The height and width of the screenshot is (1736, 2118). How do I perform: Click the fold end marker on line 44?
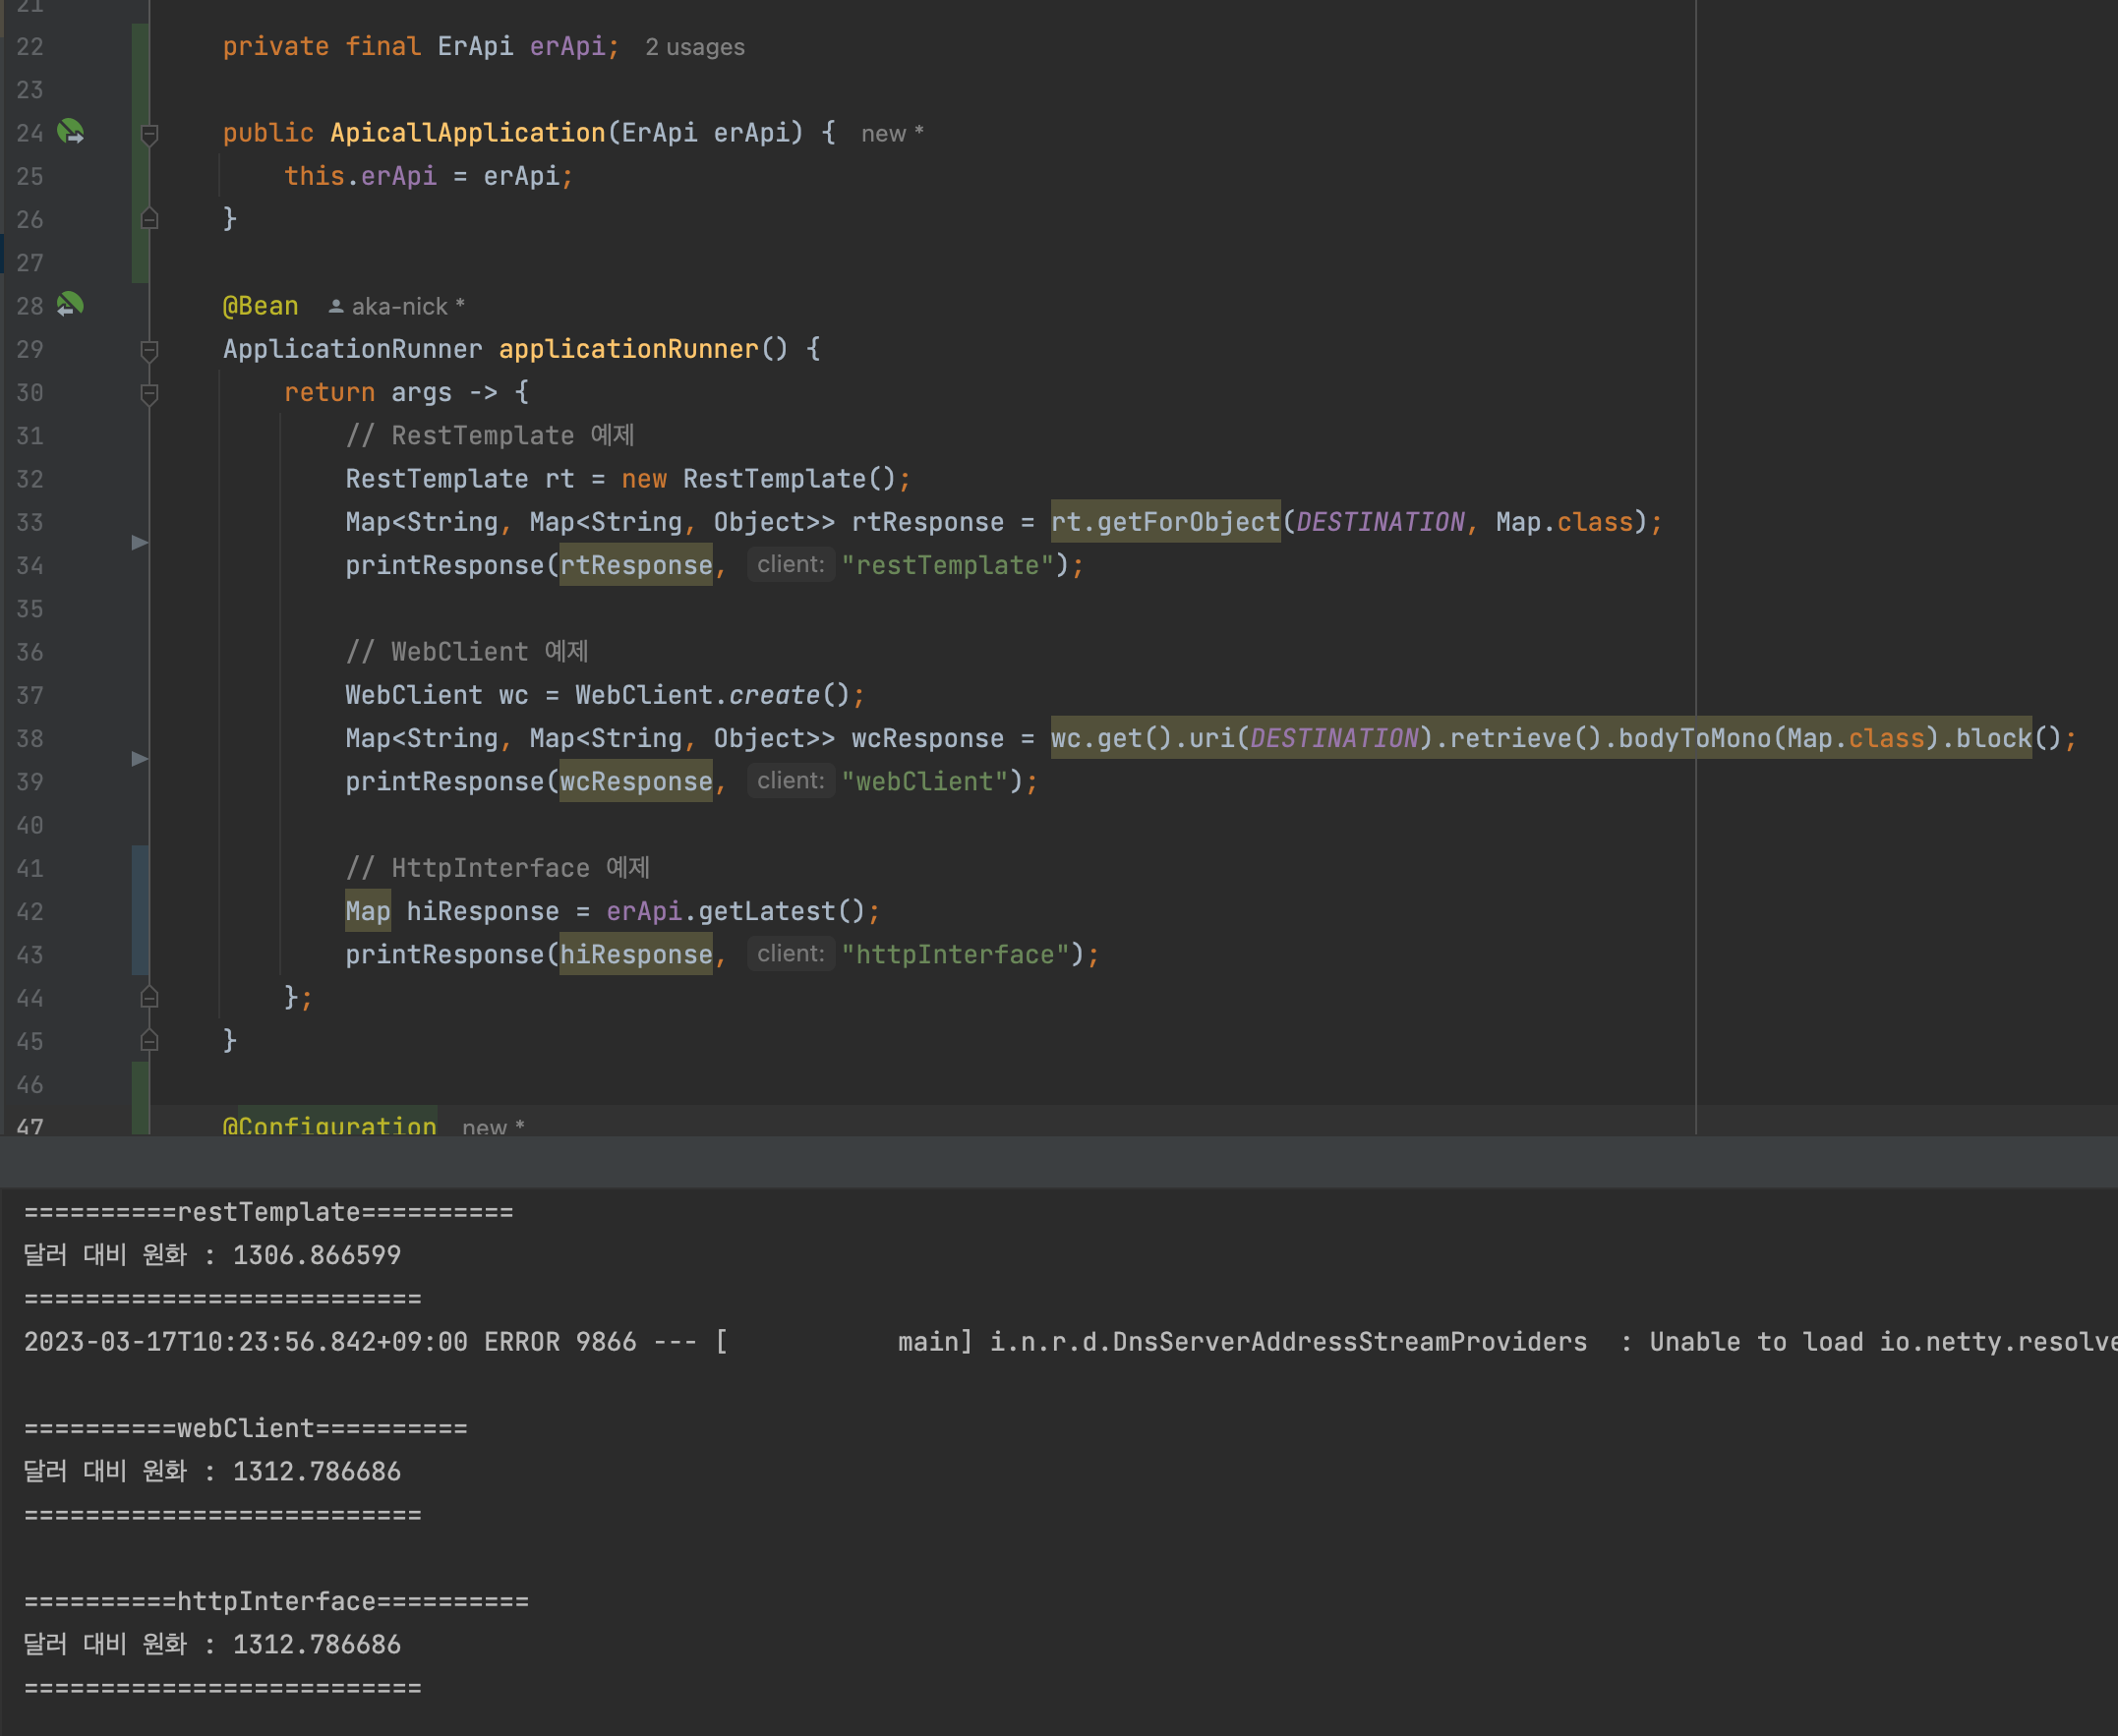tap(150, 997)
